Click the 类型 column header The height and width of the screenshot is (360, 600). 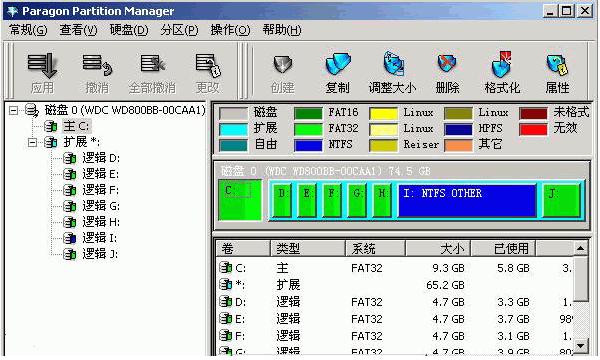click(x=308, y=249)
